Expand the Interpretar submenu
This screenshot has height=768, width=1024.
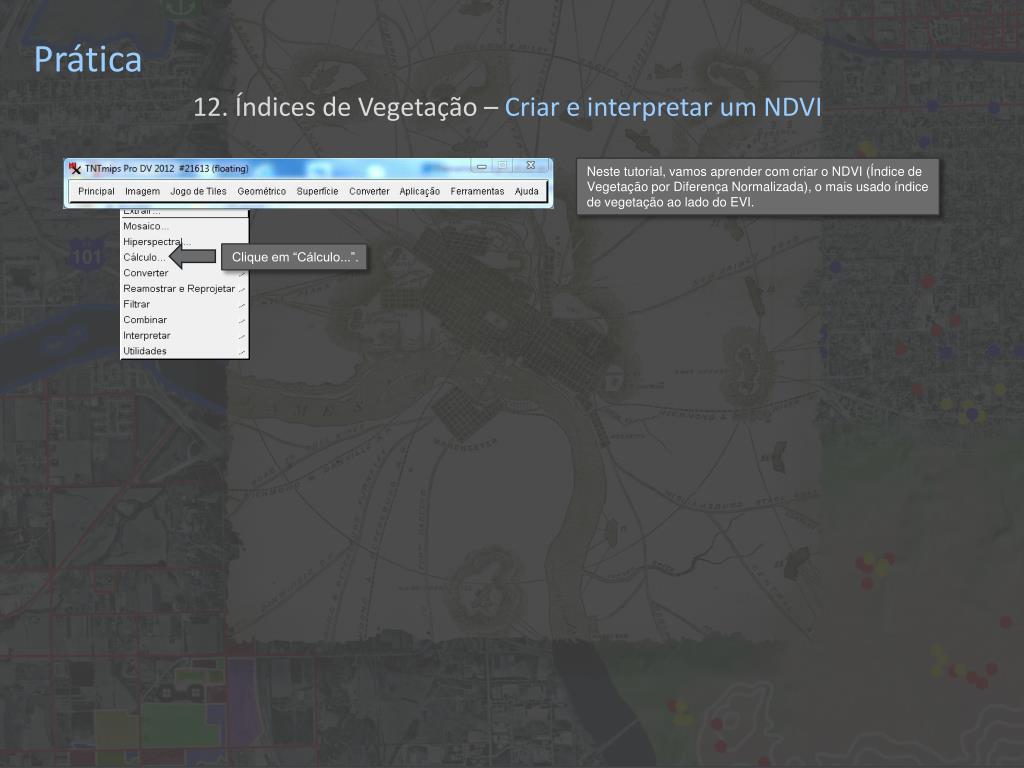pos(184,336)
